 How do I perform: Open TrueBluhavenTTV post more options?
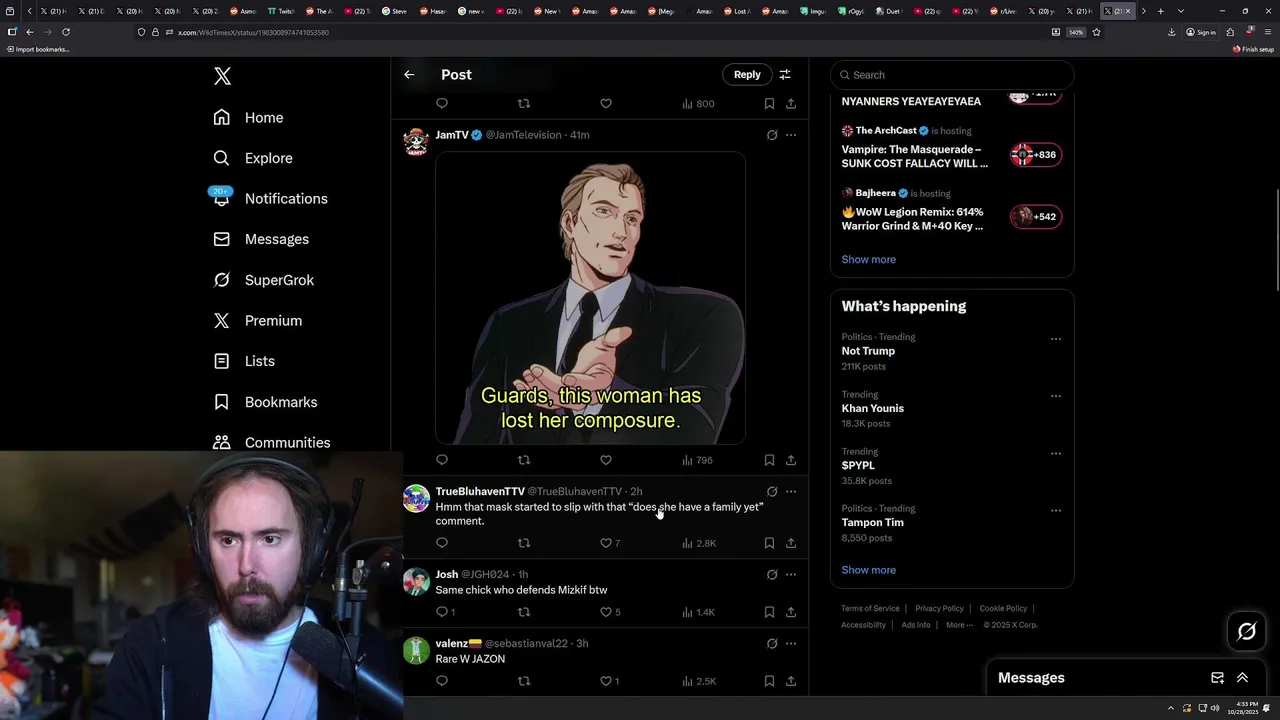tap(791, 492)
